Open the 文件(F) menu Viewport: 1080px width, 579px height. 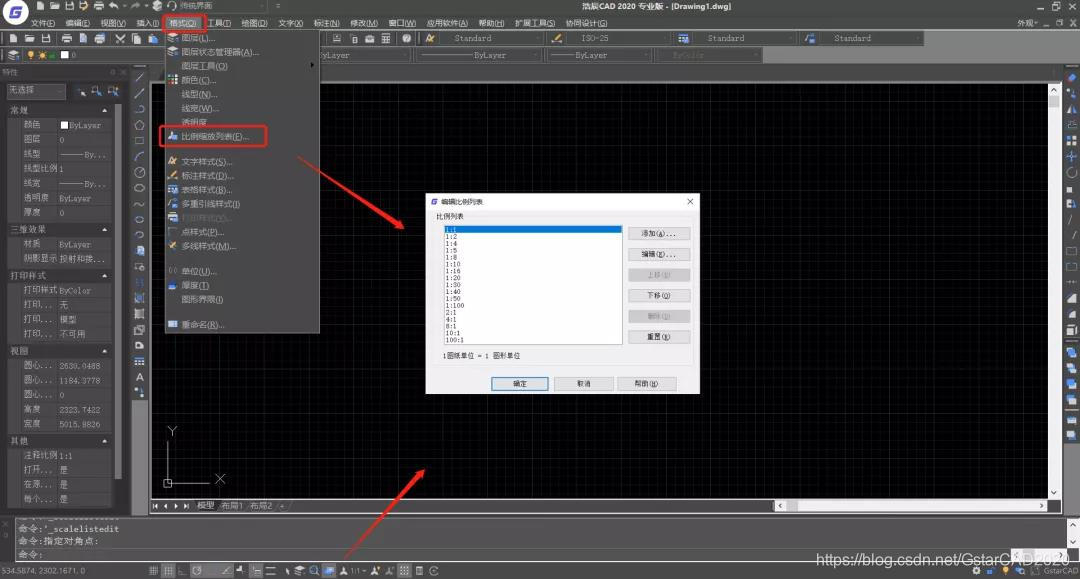point(43,23)
